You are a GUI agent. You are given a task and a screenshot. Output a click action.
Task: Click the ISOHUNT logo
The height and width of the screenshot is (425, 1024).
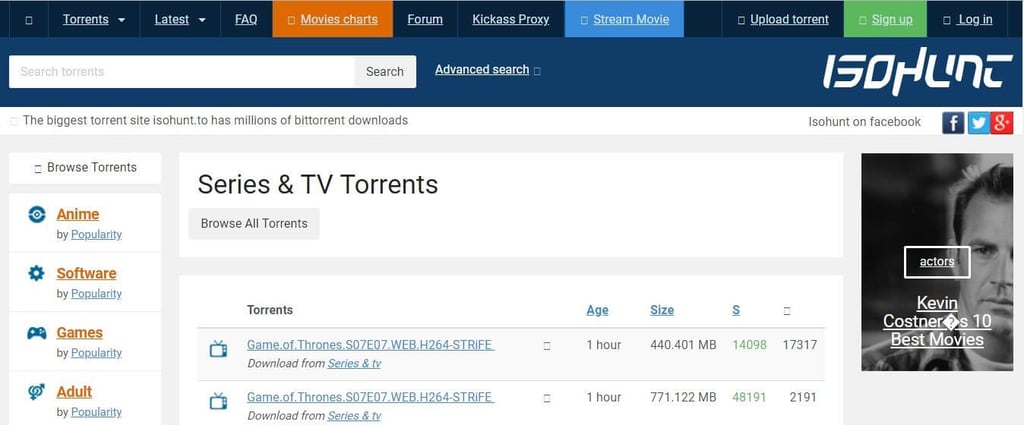(918, 72)
